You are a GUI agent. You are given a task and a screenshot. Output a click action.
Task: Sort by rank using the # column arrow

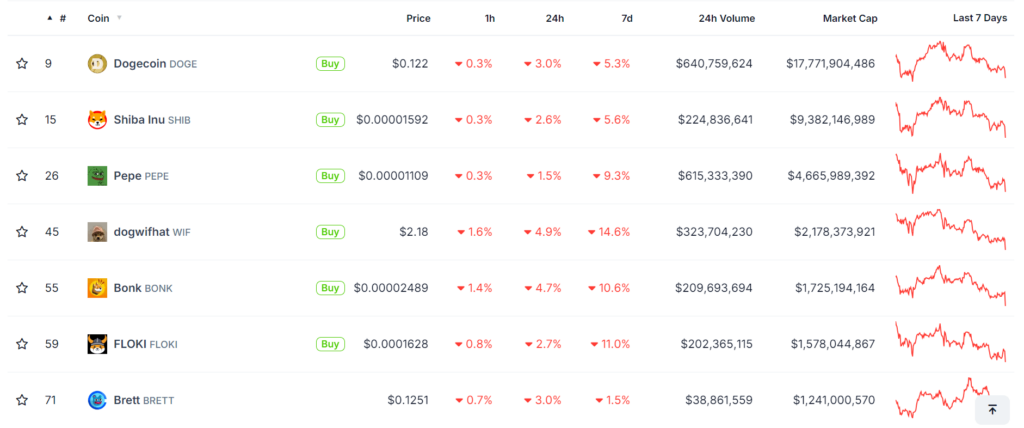[x=50, y=18]
